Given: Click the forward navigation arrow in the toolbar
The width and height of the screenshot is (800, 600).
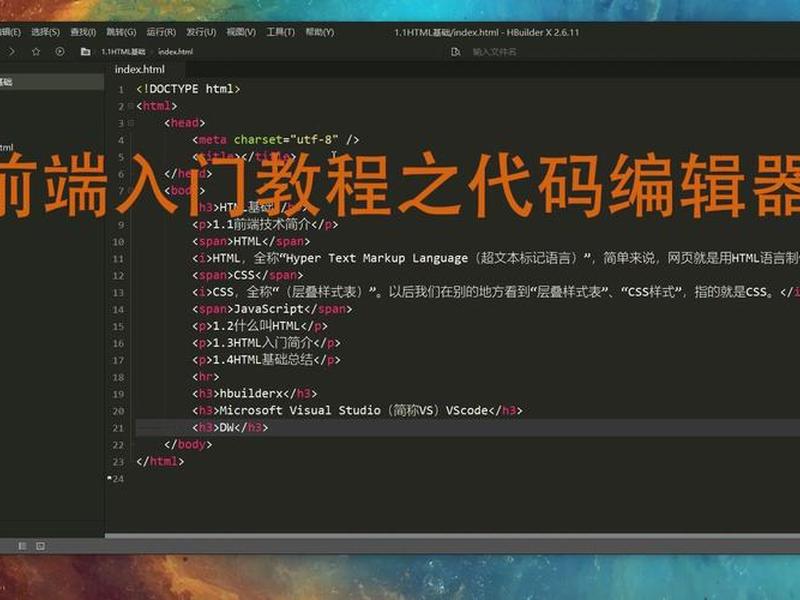Looking at the screenshot, I should pyautogui.click(x=12, y=52).
